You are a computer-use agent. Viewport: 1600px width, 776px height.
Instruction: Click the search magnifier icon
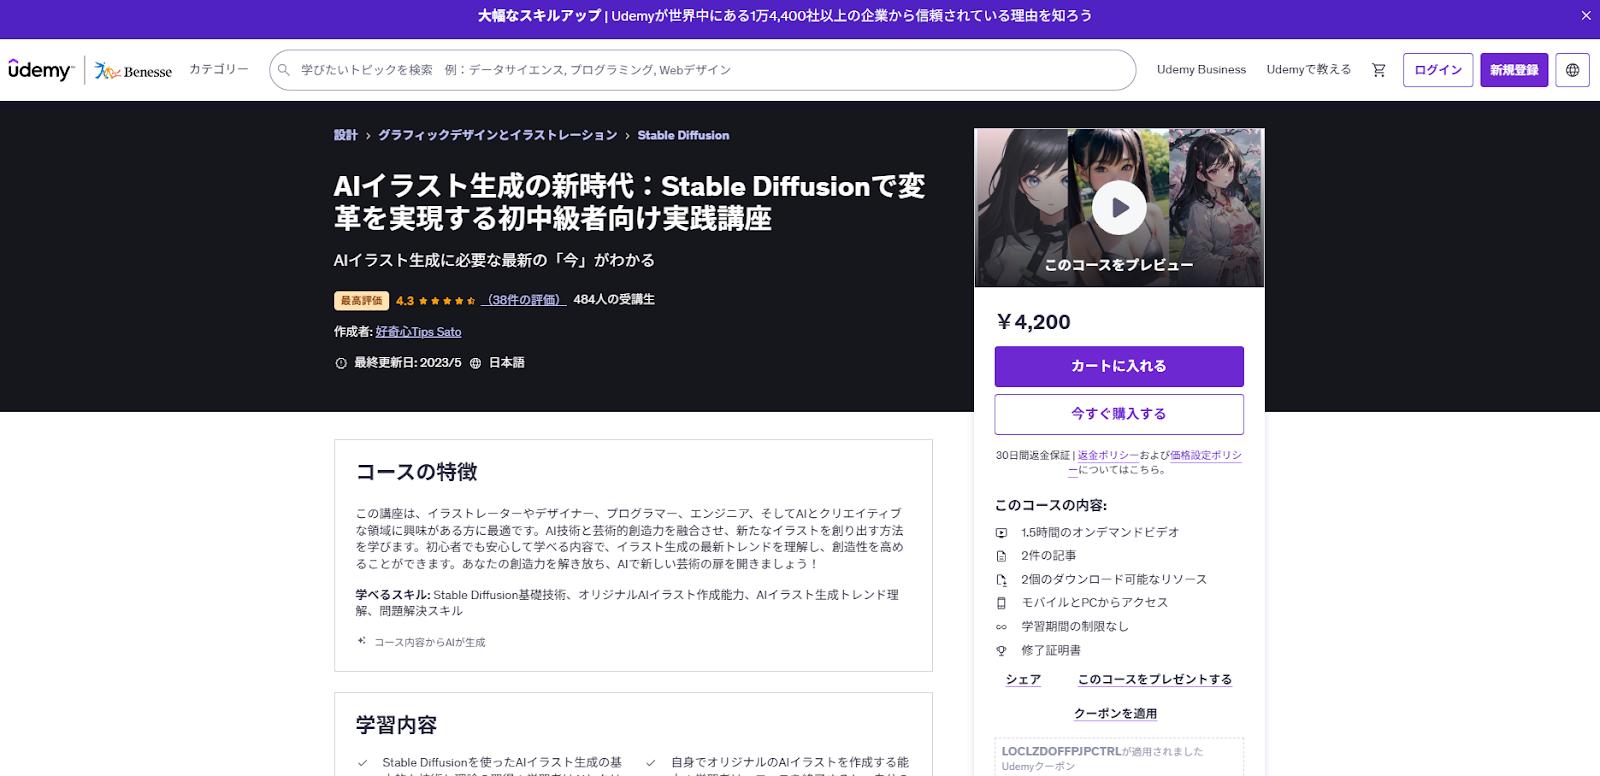click(284, 70)
